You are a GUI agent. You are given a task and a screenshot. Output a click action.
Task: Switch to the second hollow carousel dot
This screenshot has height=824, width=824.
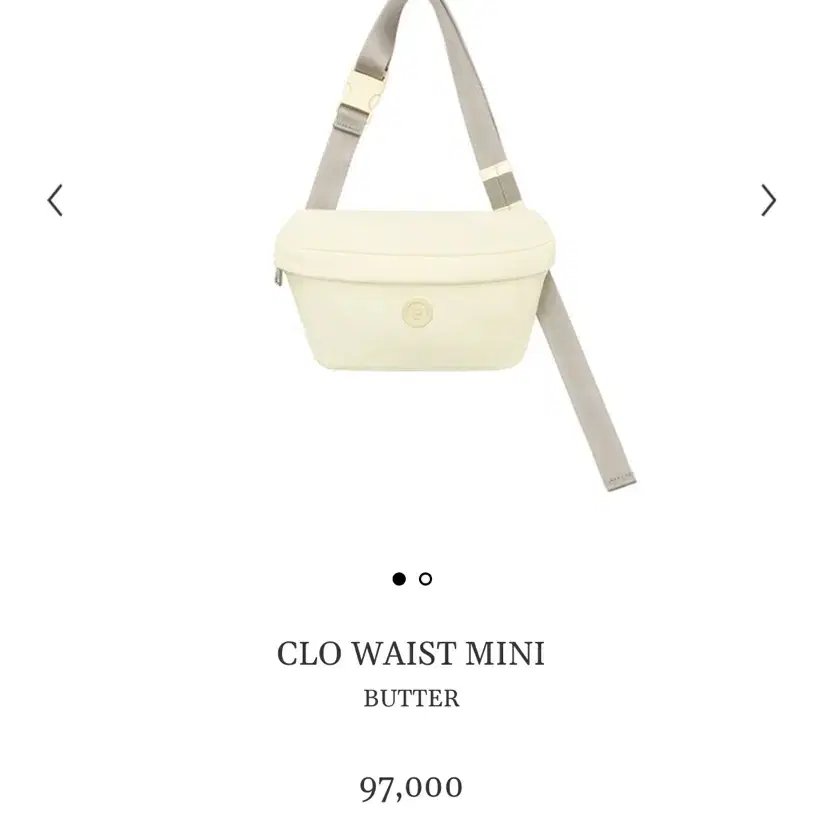tap(426, 579)
